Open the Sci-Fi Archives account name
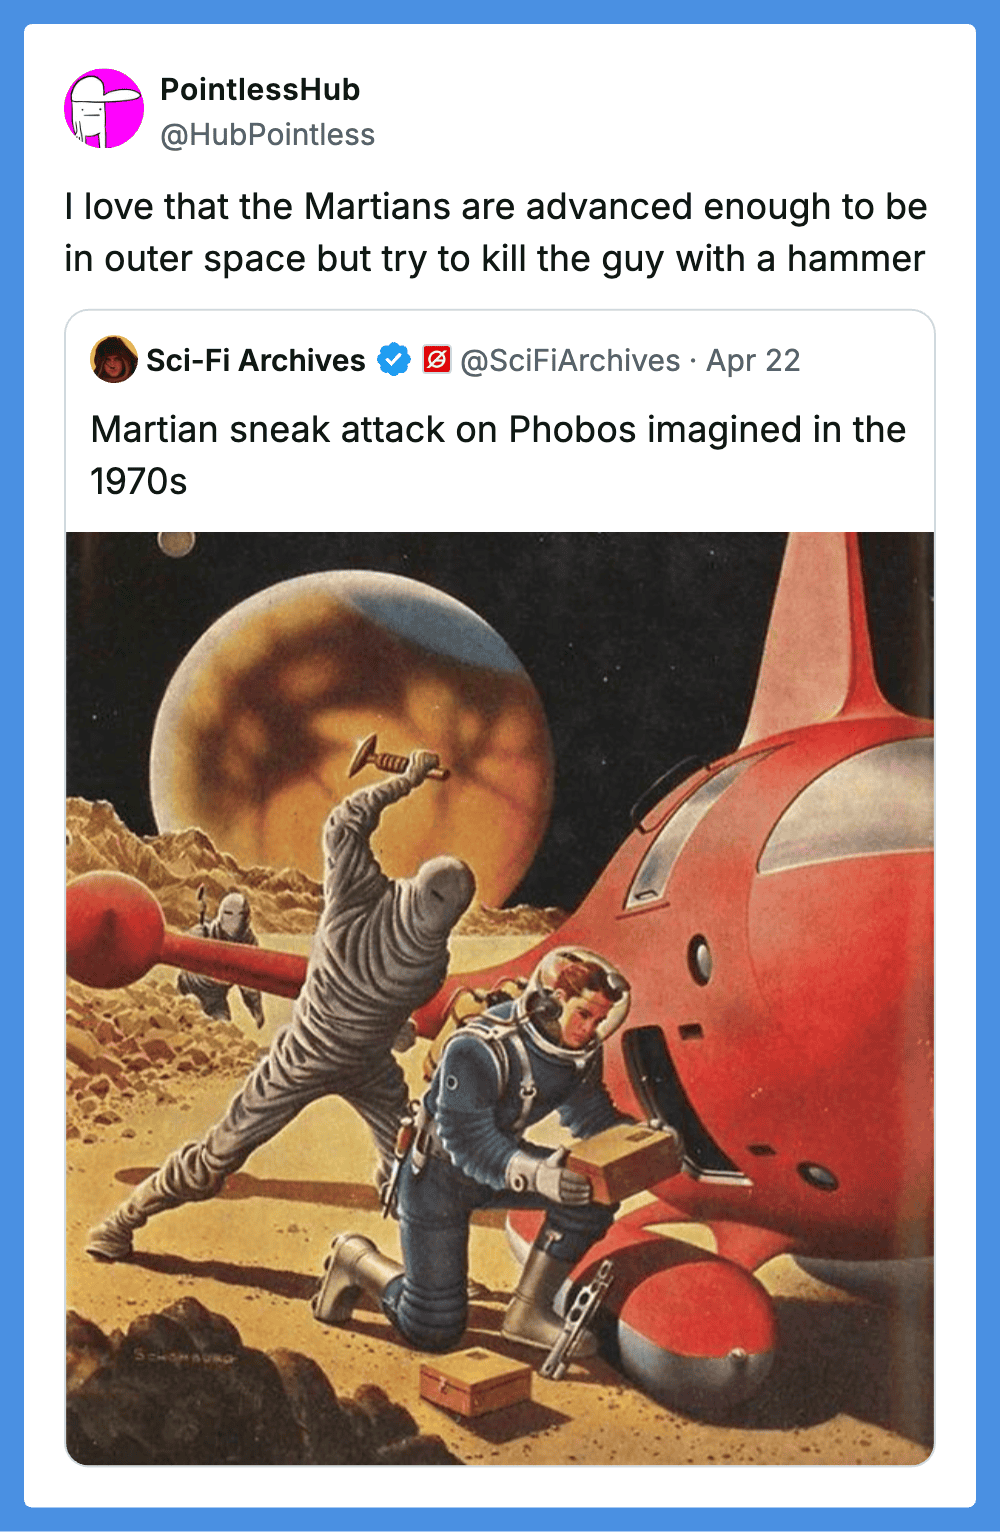Image resolution: width=1000 pixels, height=1532 pixels. click(x=256, y=360)
